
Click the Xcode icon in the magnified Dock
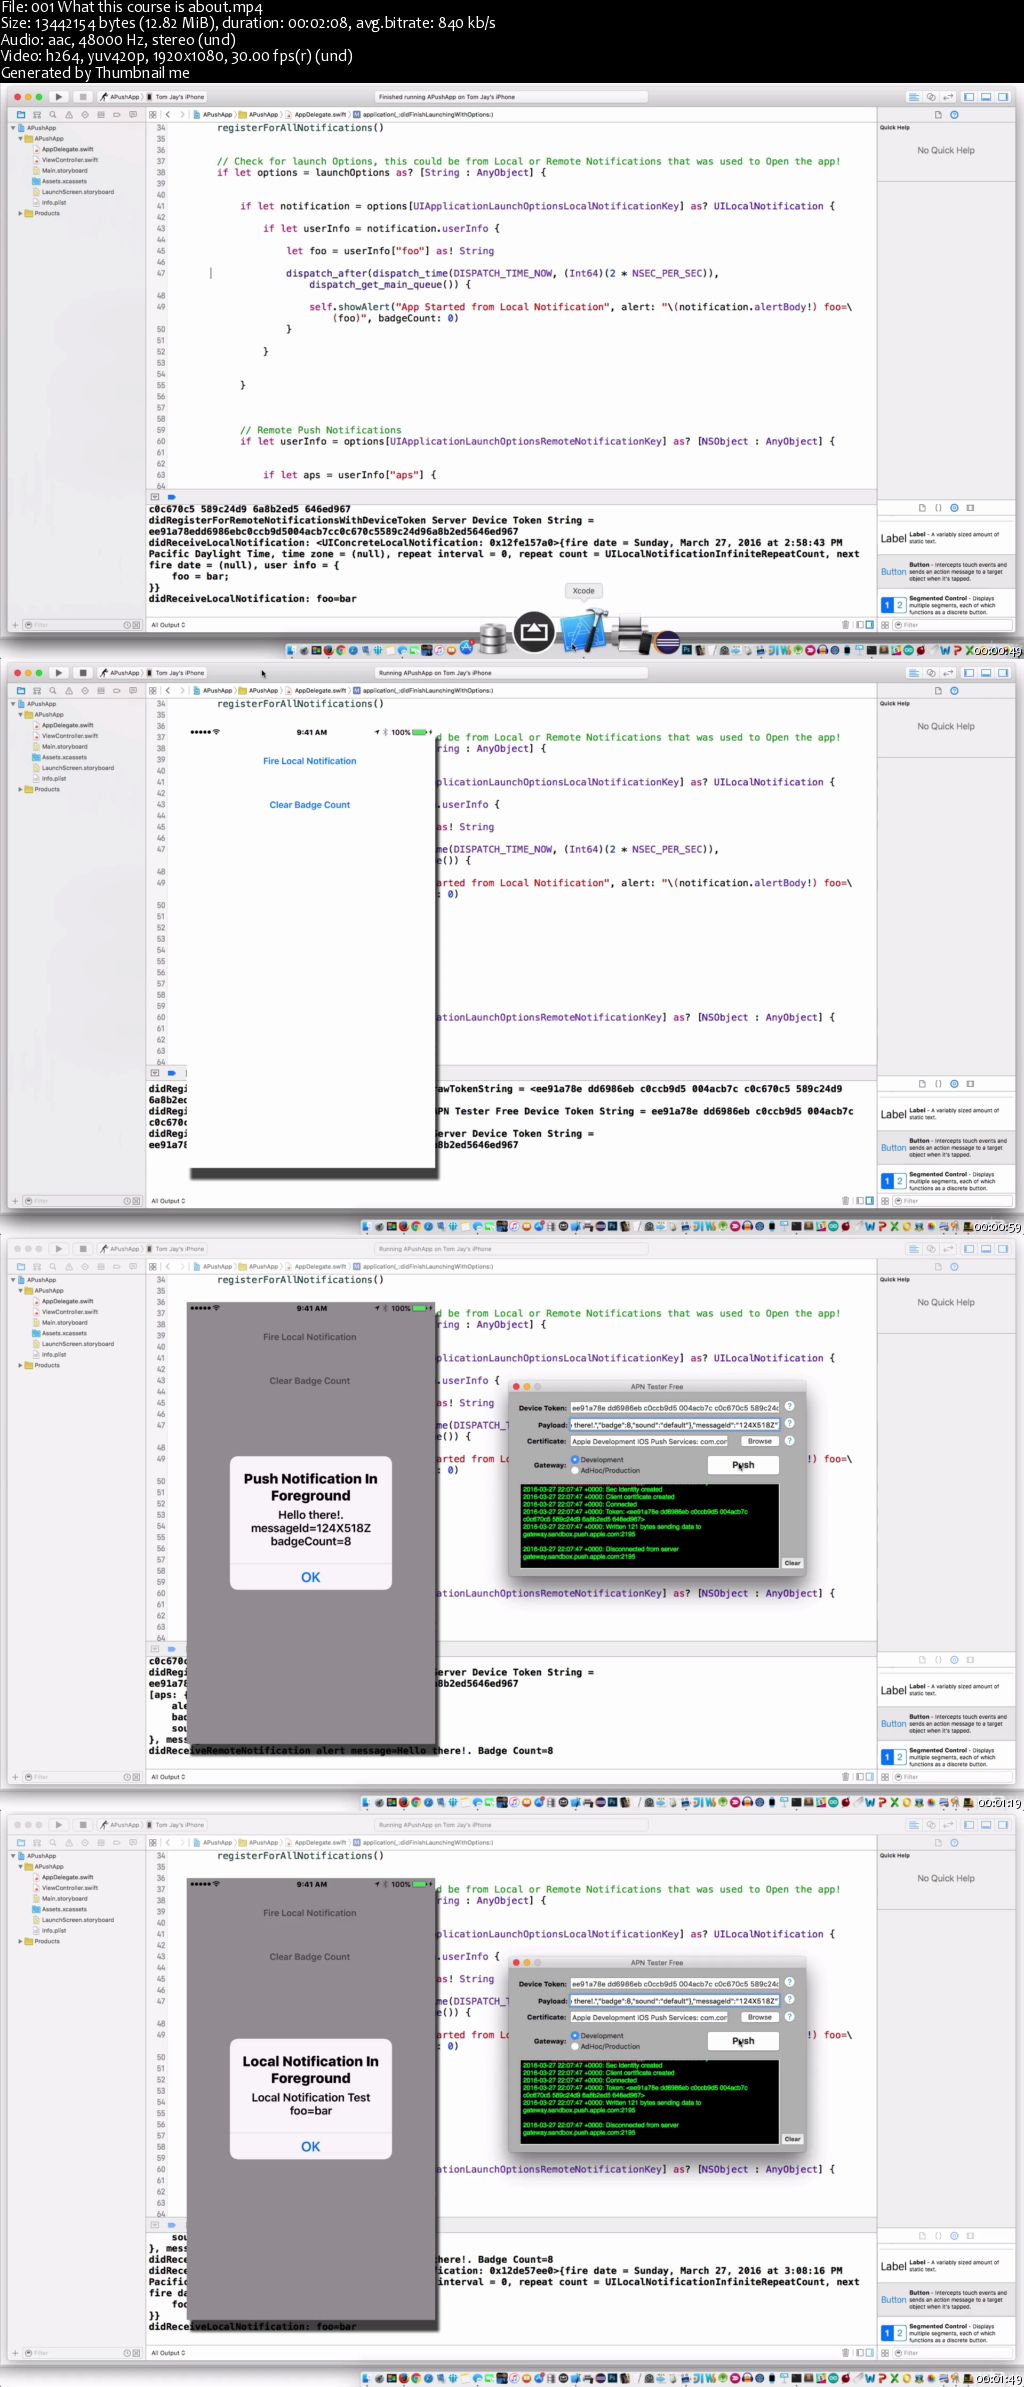[x=583, y=630]
